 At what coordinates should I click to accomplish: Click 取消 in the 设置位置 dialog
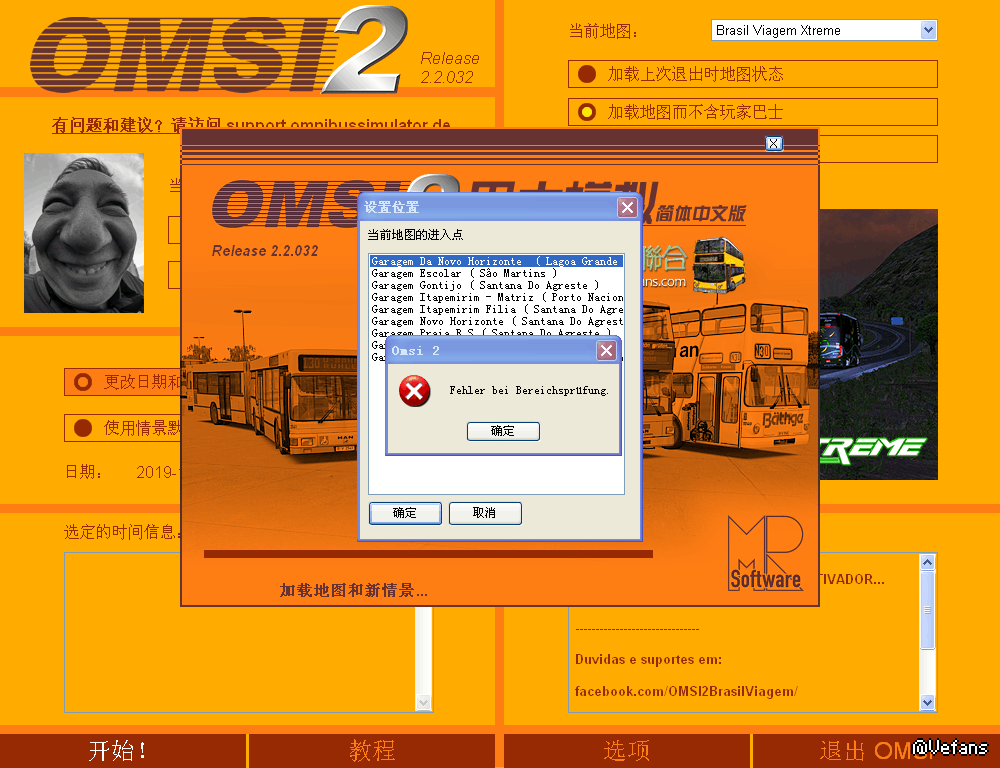[485, 513]
